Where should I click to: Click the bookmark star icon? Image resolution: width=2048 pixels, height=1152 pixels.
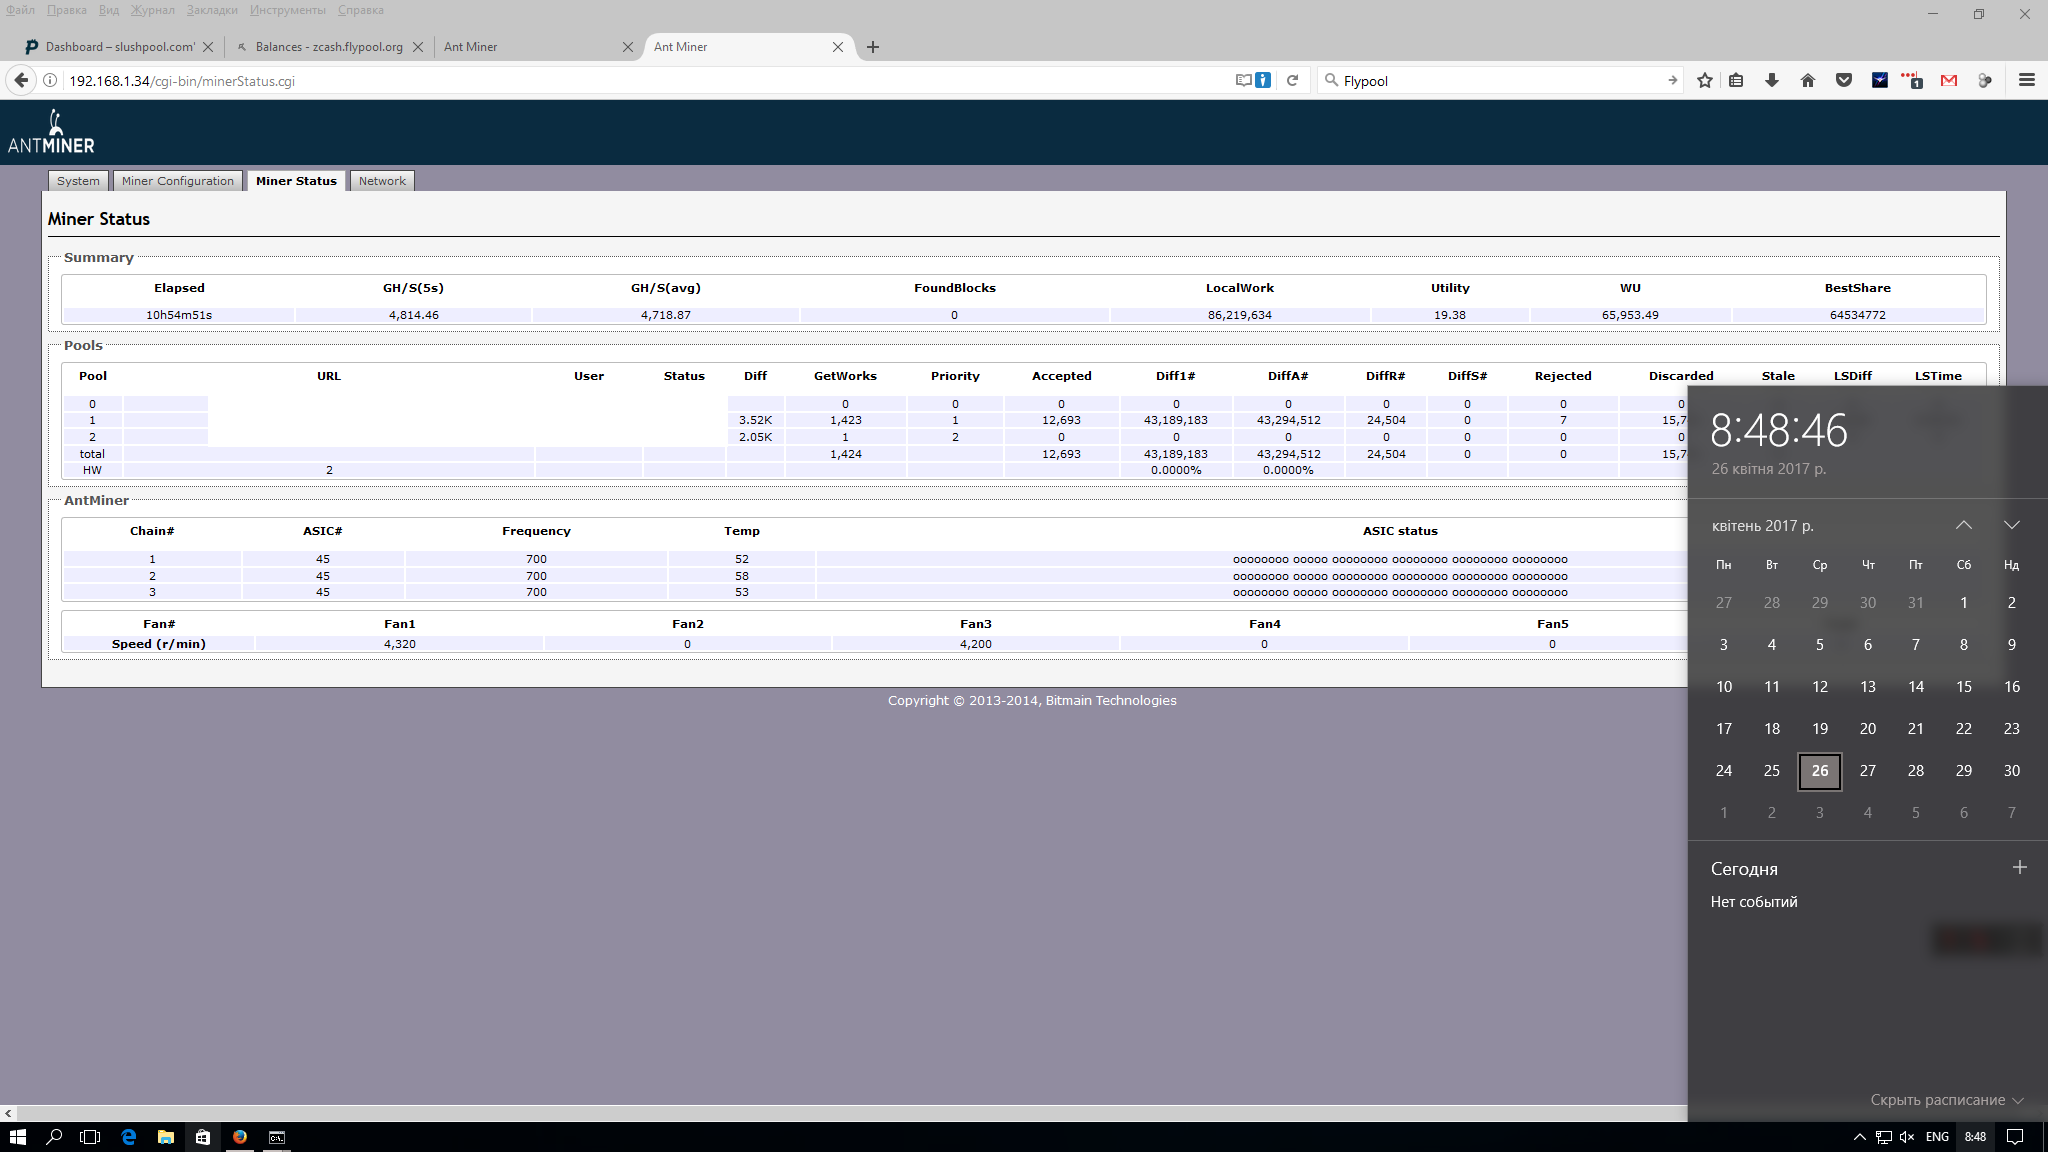coord(1705,81)
